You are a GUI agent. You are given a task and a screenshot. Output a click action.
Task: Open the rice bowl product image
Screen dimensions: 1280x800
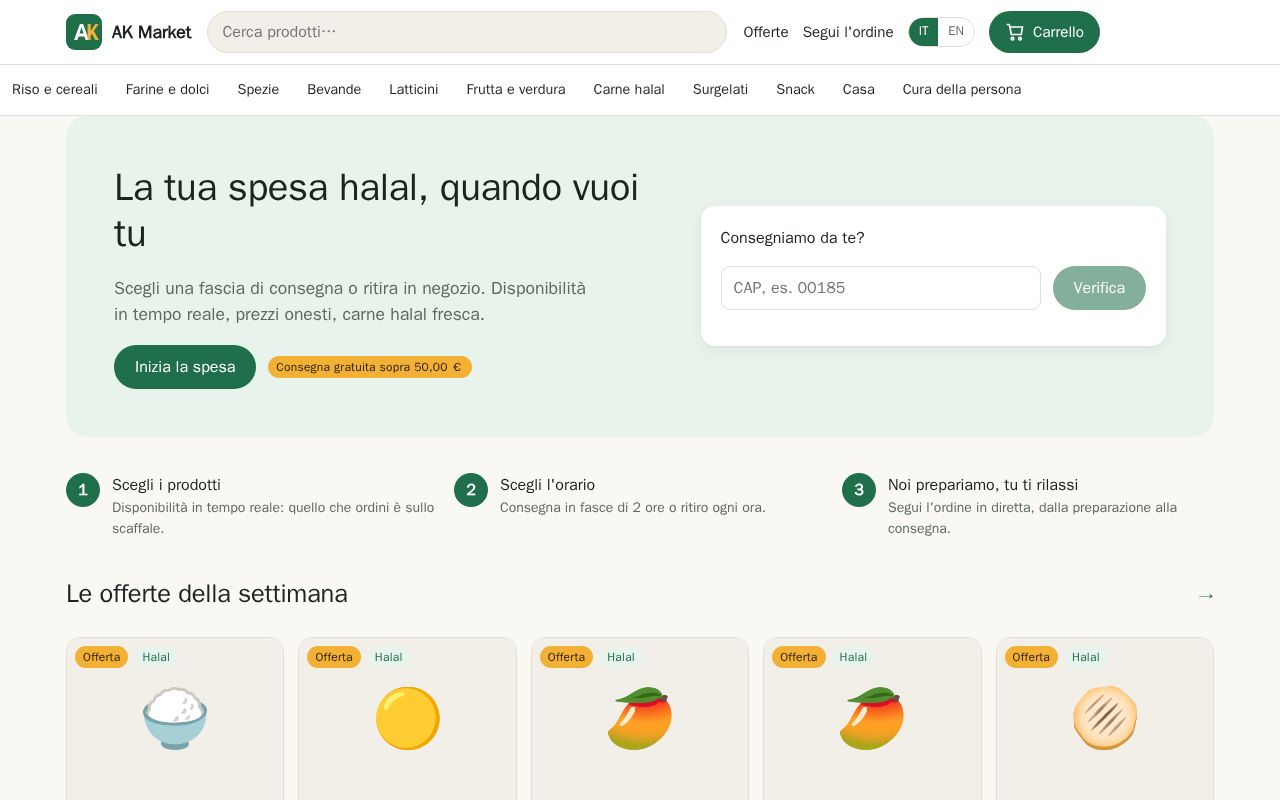coord(175,718)
